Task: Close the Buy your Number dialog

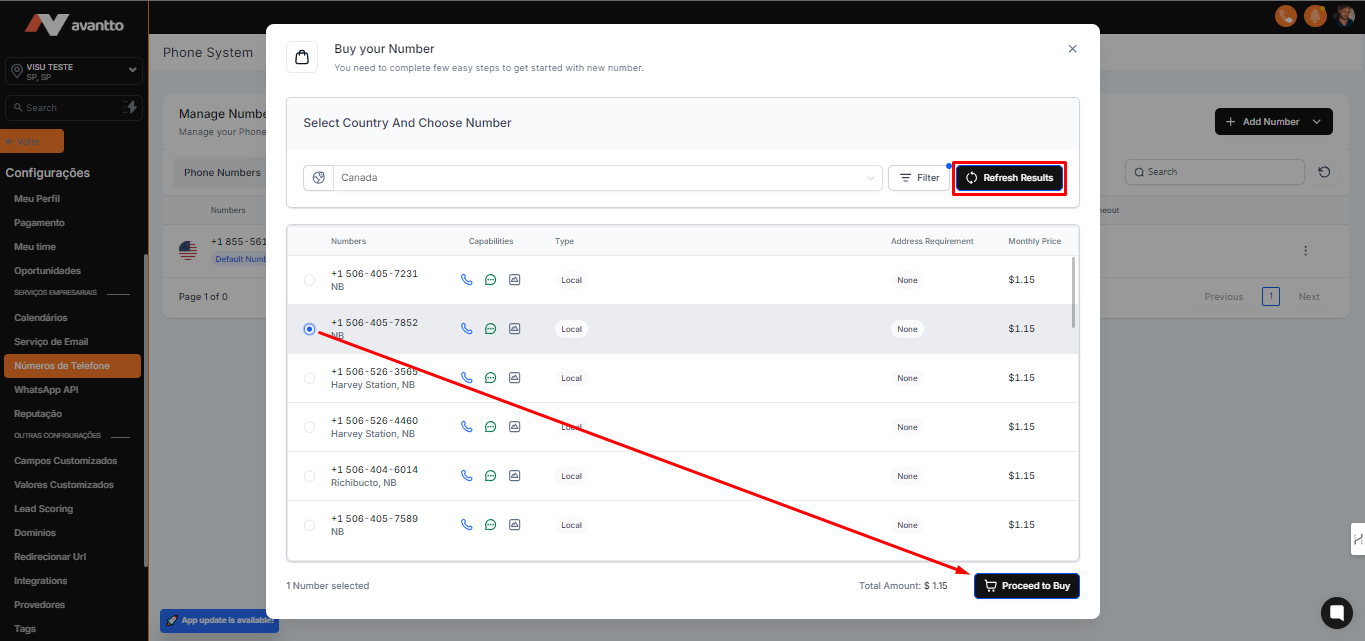Action: [x=1072, y=49]
